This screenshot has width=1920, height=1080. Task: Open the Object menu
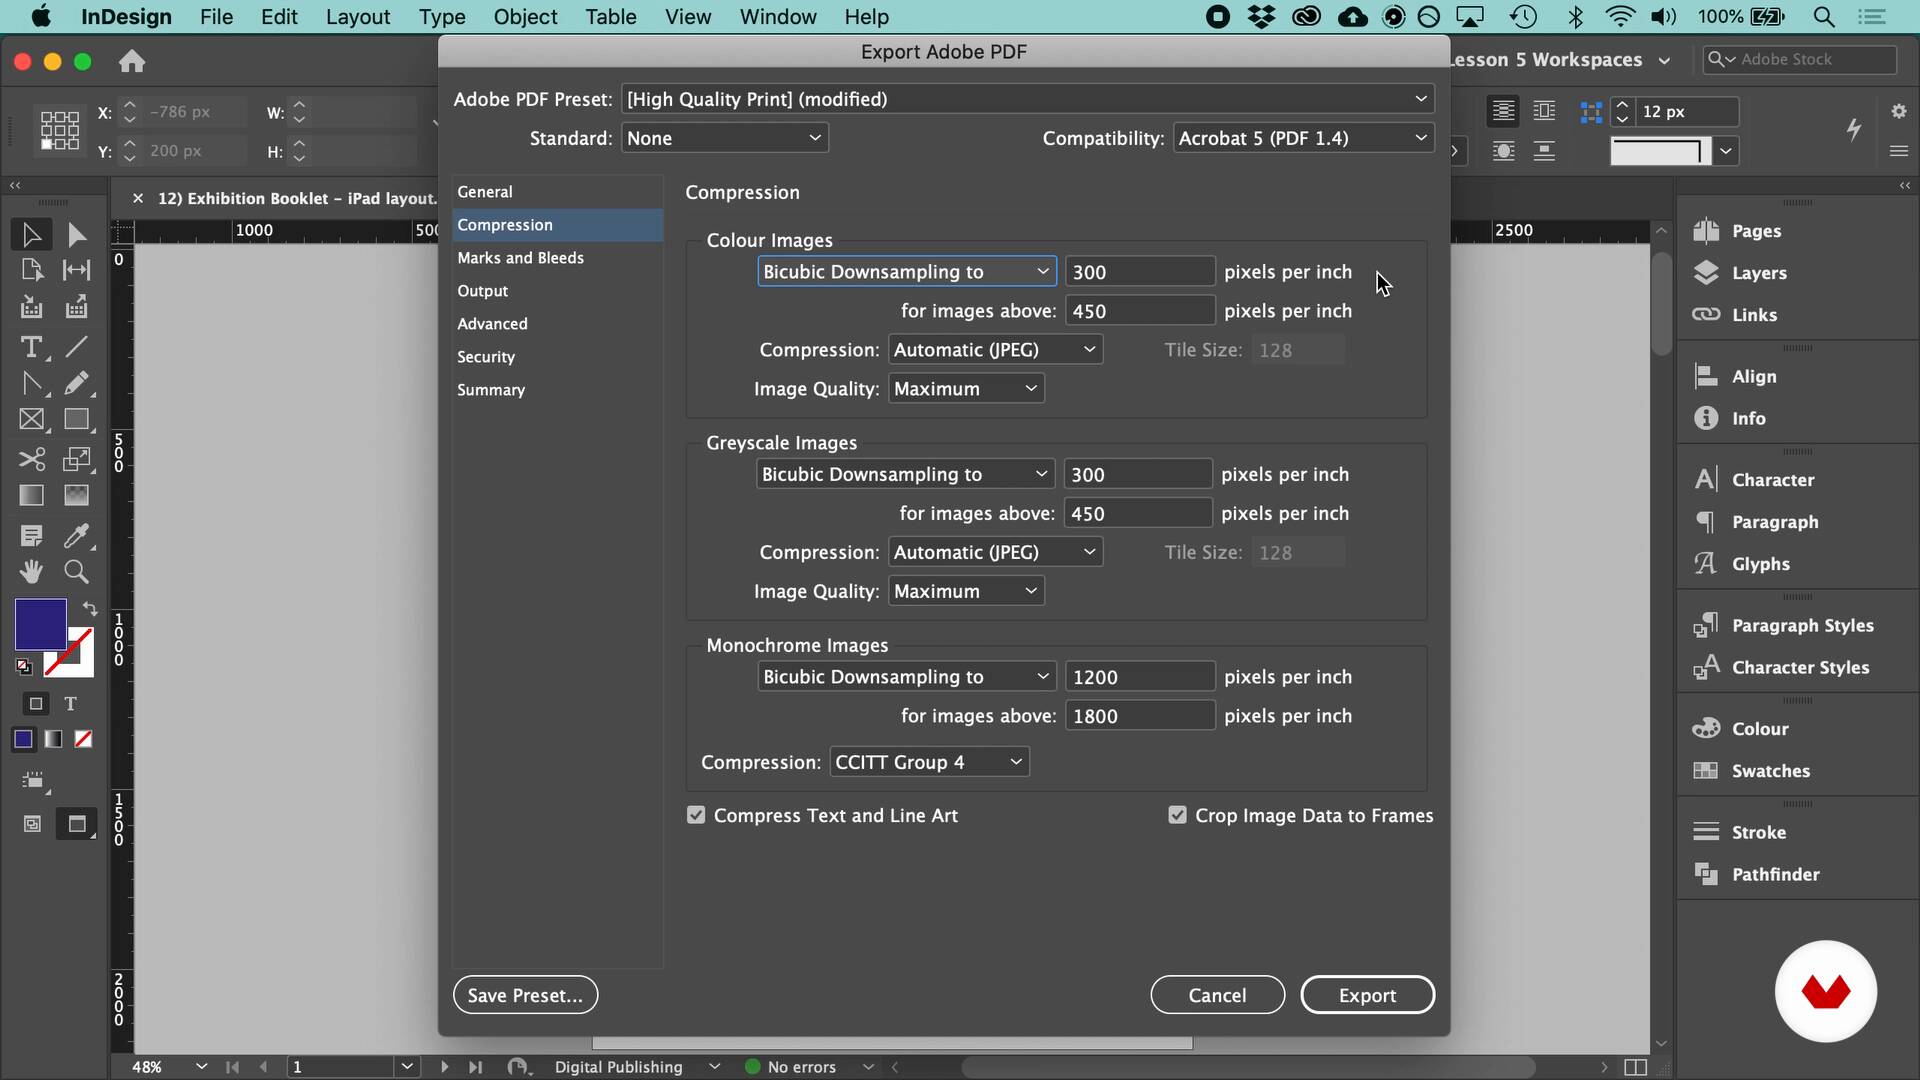coord(525,17)
